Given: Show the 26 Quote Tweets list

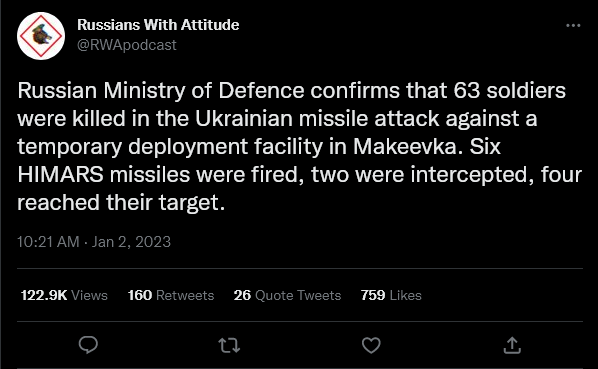Looking at the screenshot, I should tap(287, 295).
